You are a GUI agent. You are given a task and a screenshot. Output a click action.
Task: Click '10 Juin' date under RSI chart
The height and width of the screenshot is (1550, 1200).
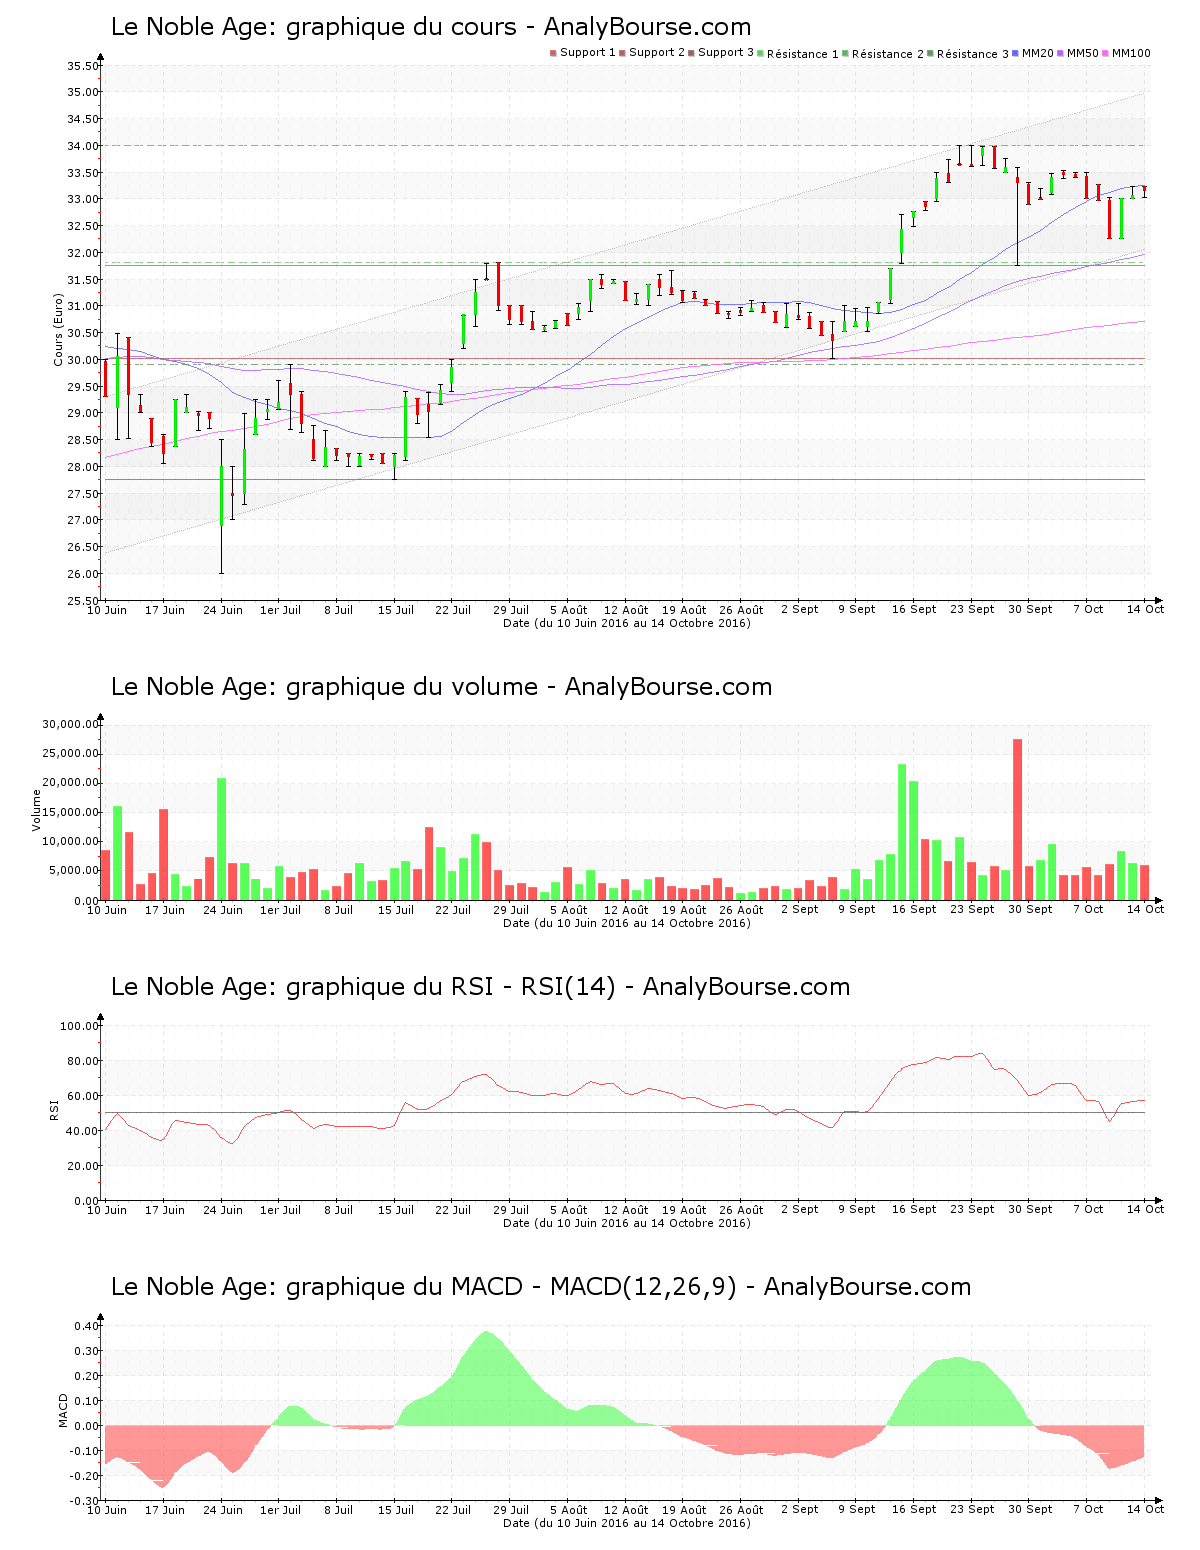pos(107,1210)
